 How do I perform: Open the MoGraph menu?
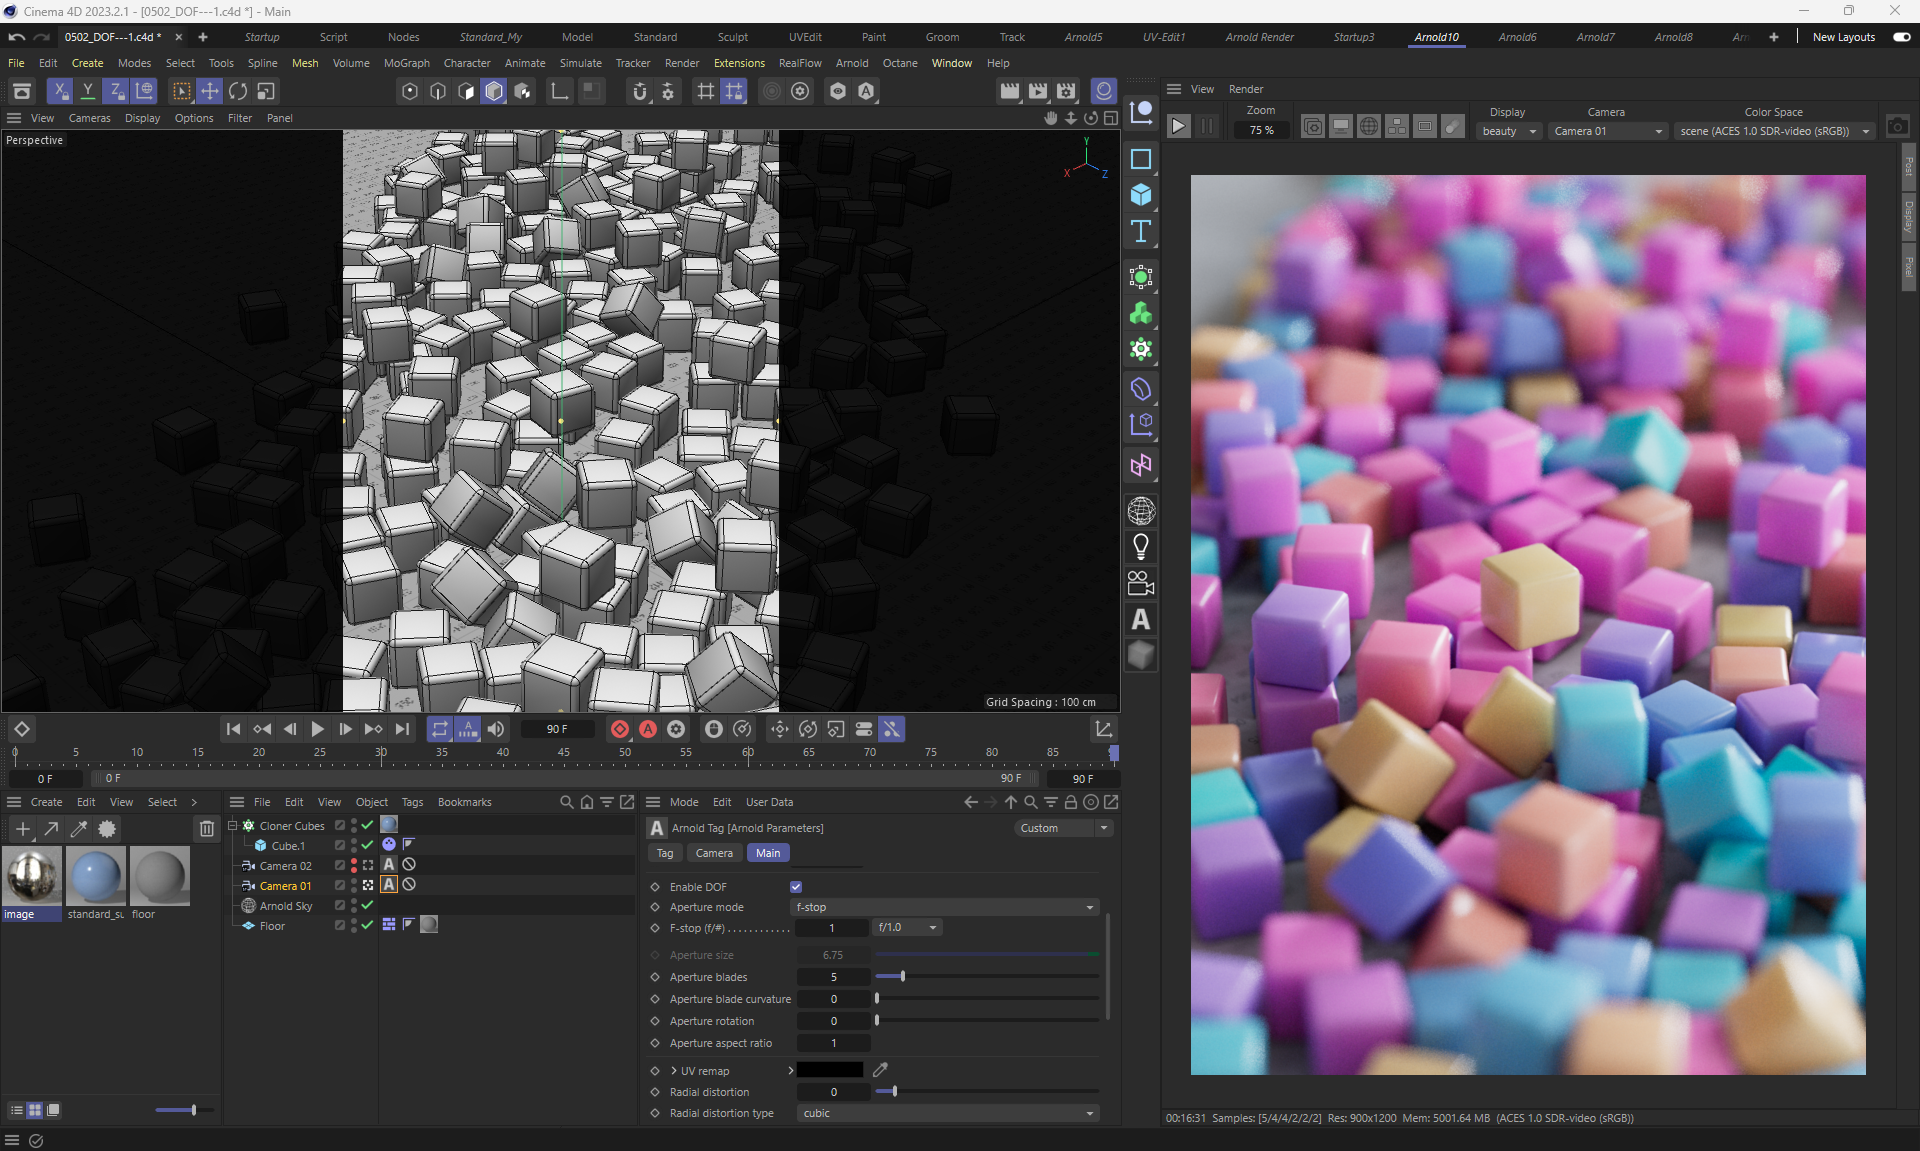[406, 63]
